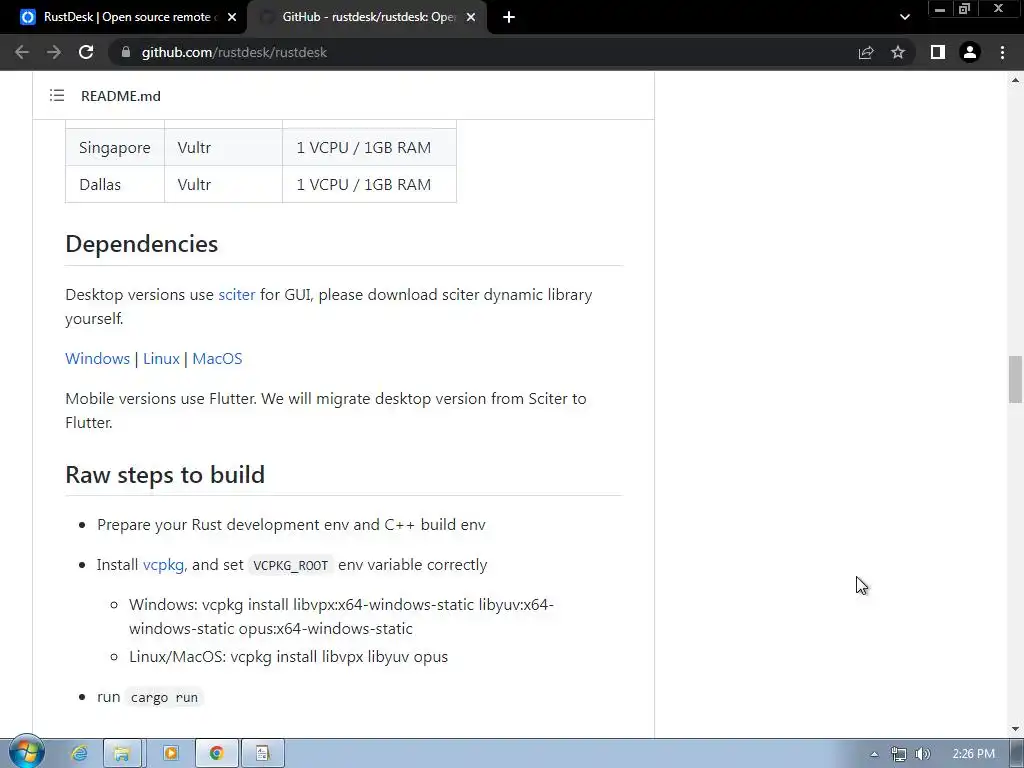Click the 2:26 PM clock
Screen dimensions: 1024x768
(974, 754)
